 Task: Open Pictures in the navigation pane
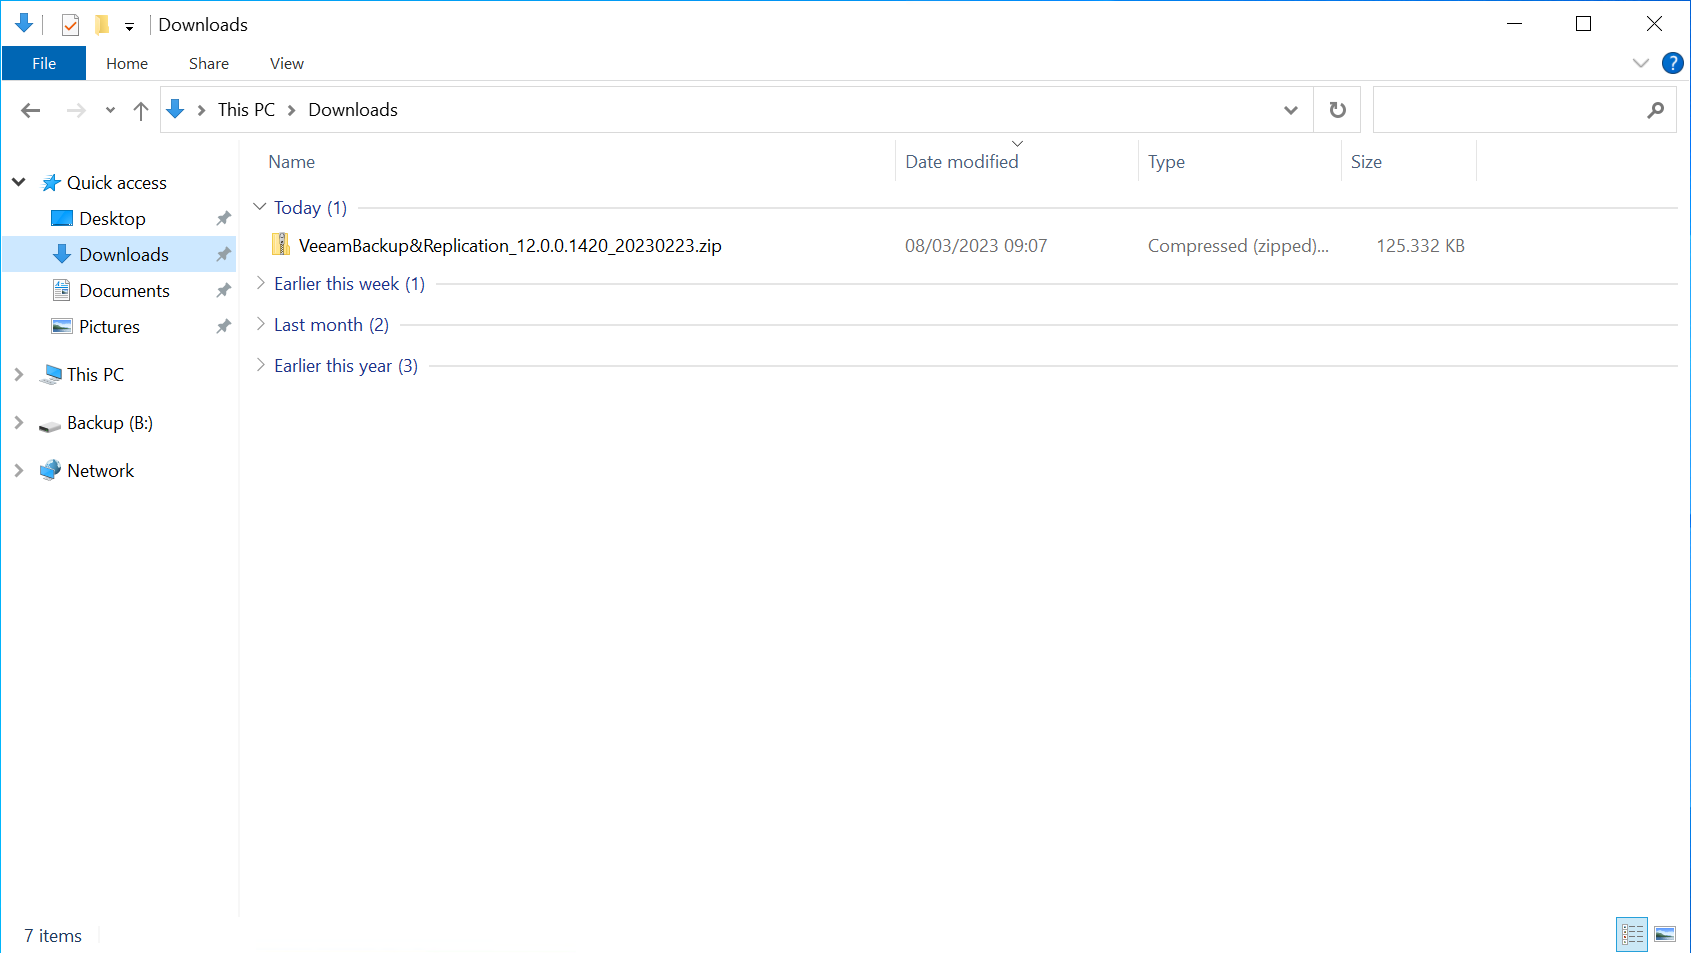[x=109, y=327]
